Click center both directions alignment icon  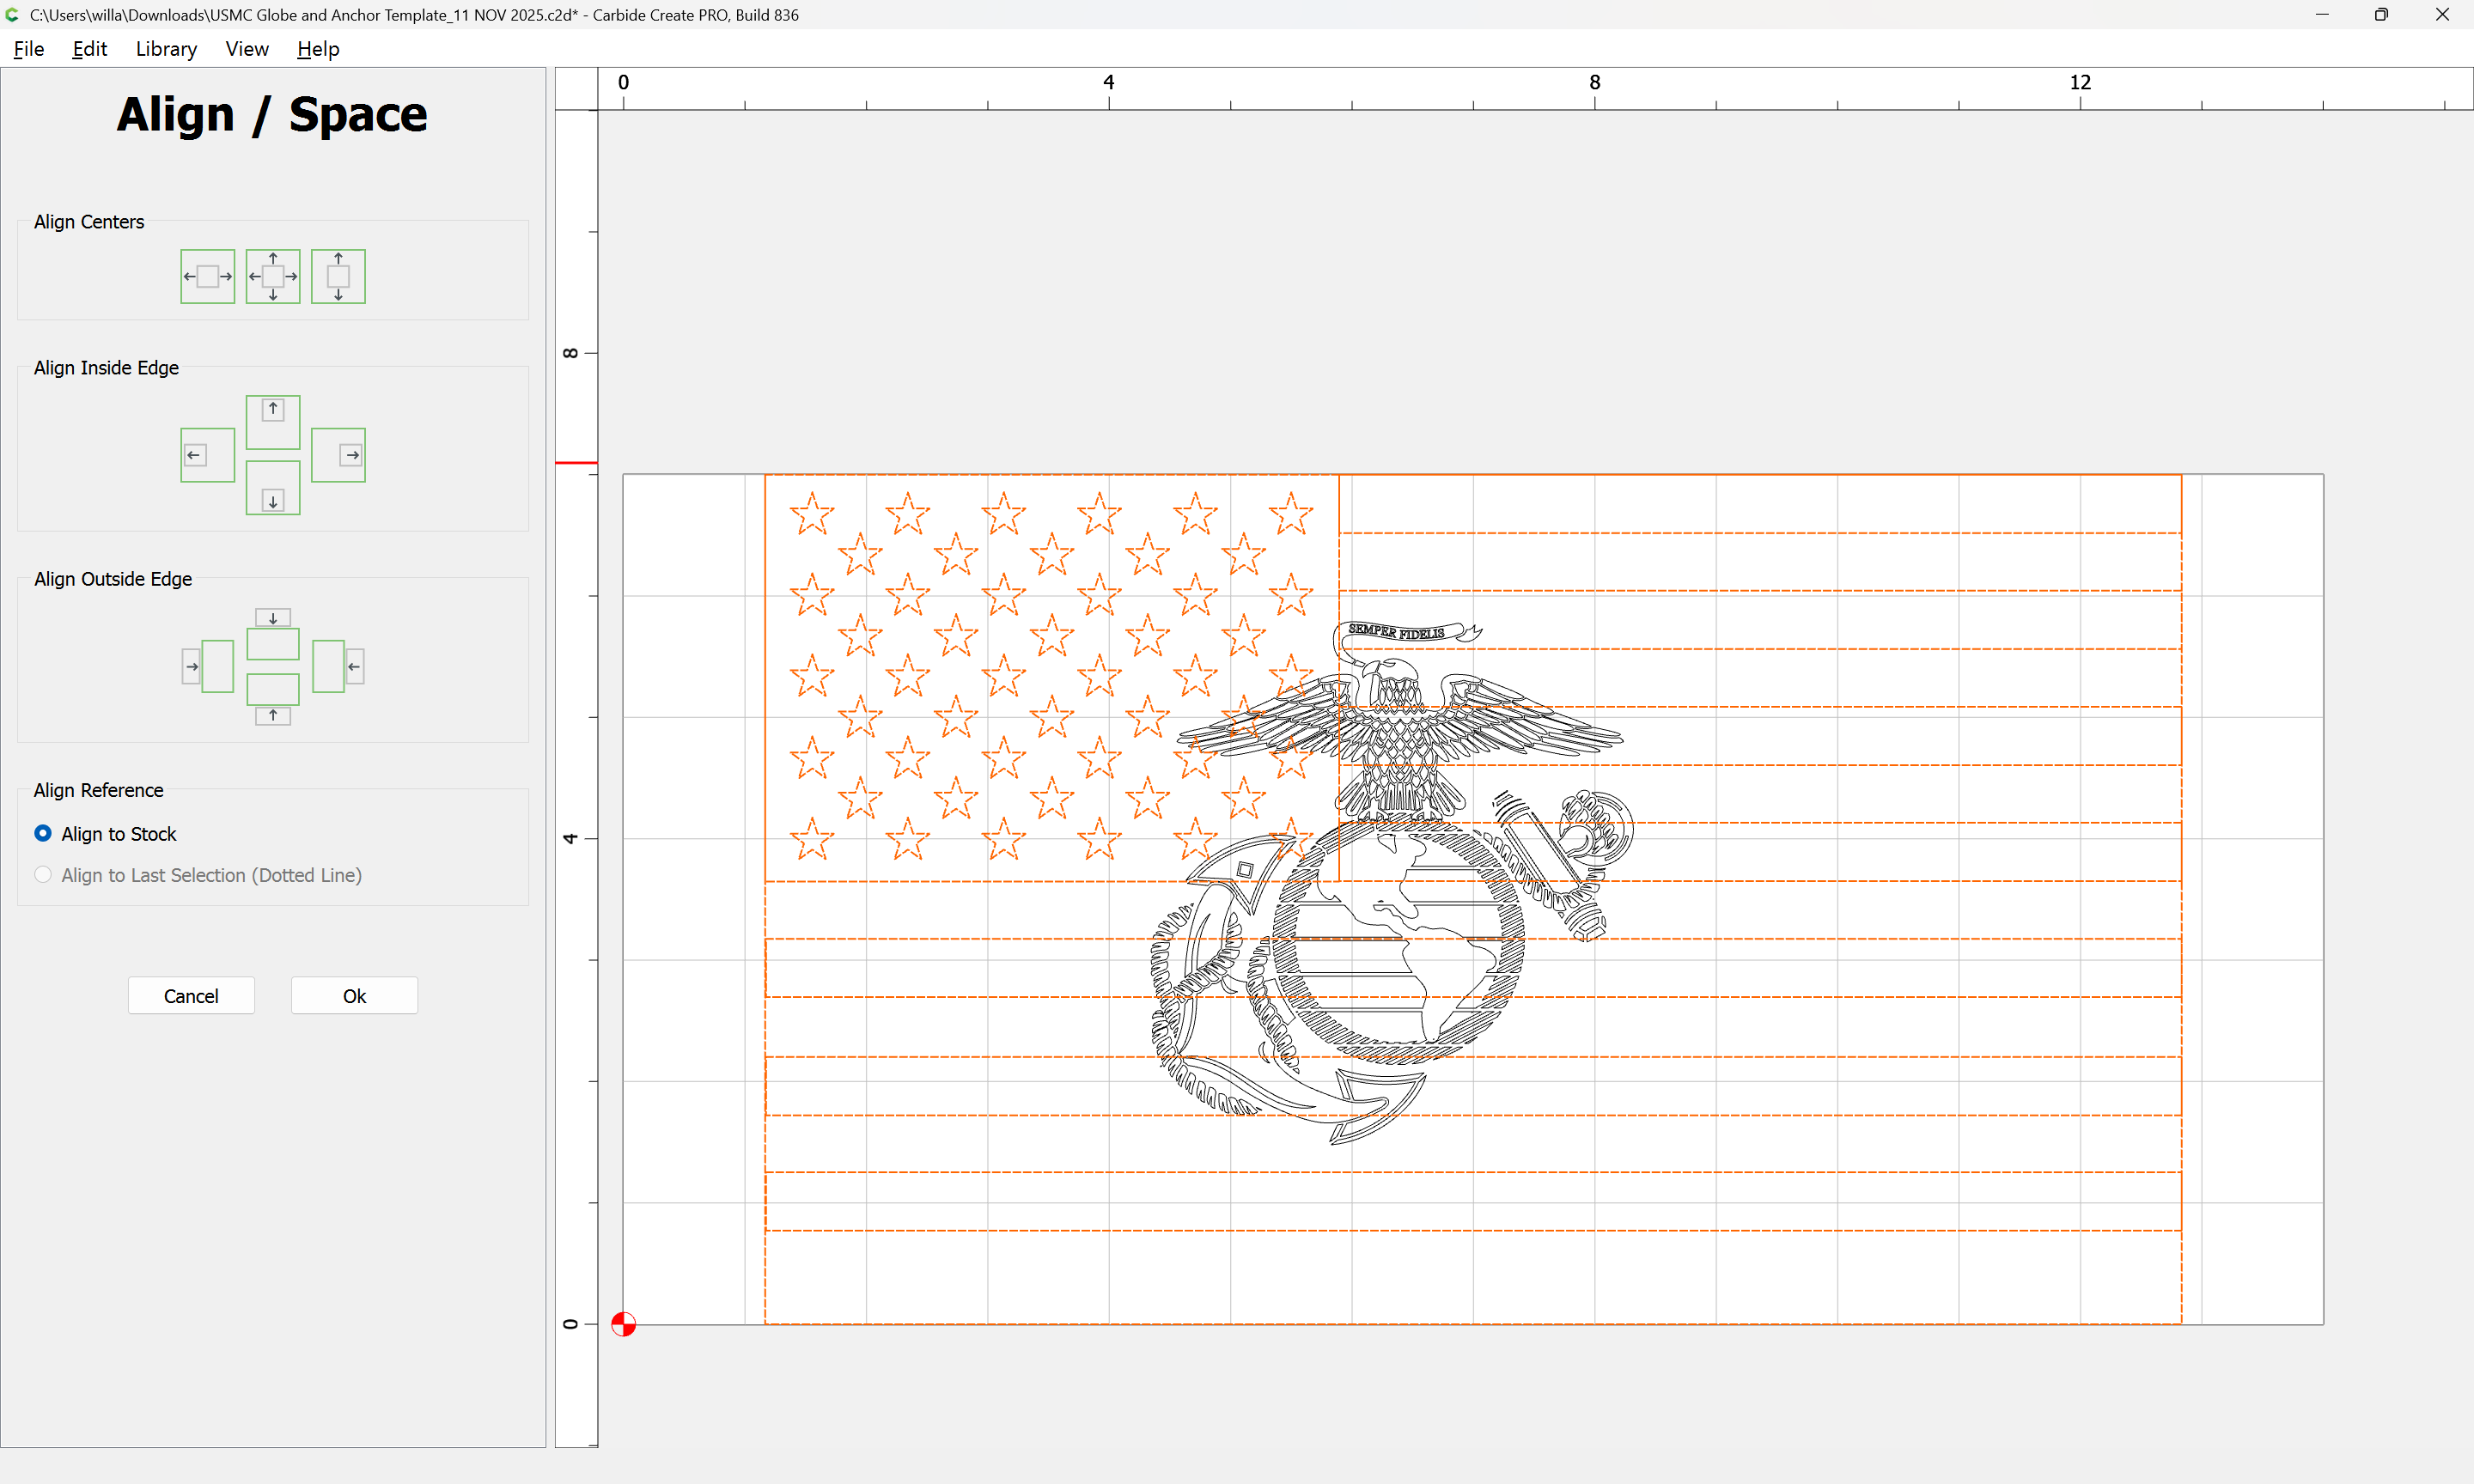click(x=273, y=276)
